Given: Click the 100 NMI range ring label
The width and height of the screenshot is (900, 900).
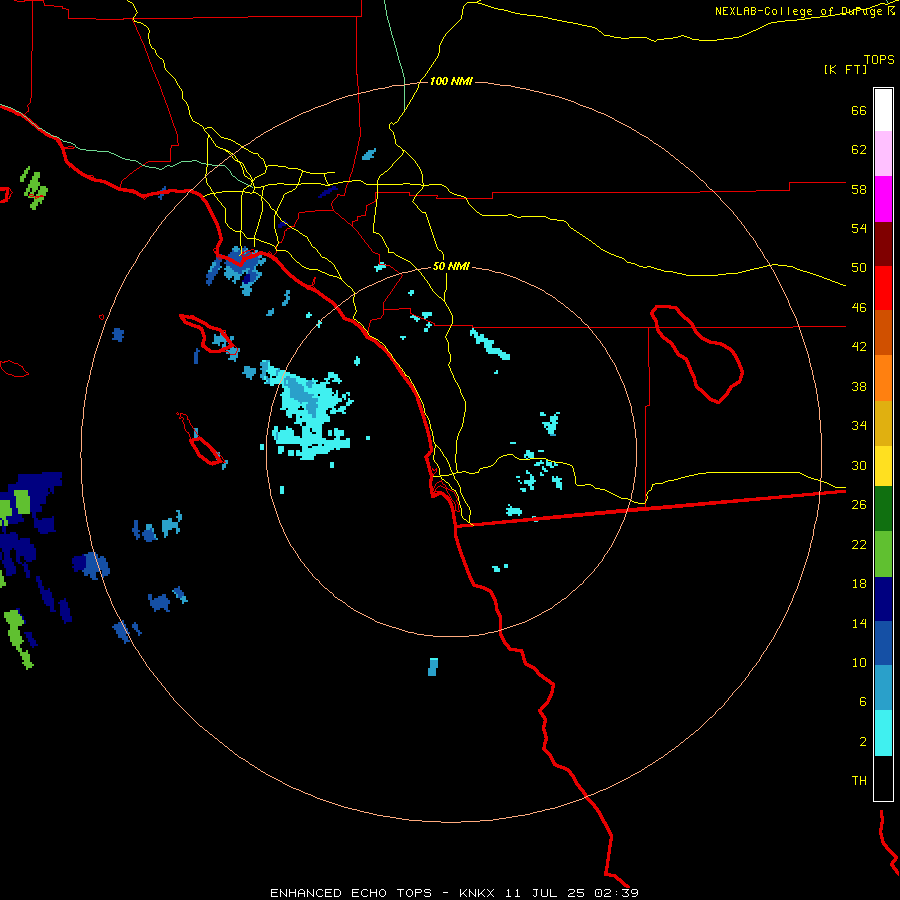Looking at the screenshot, I should [451, 82].
